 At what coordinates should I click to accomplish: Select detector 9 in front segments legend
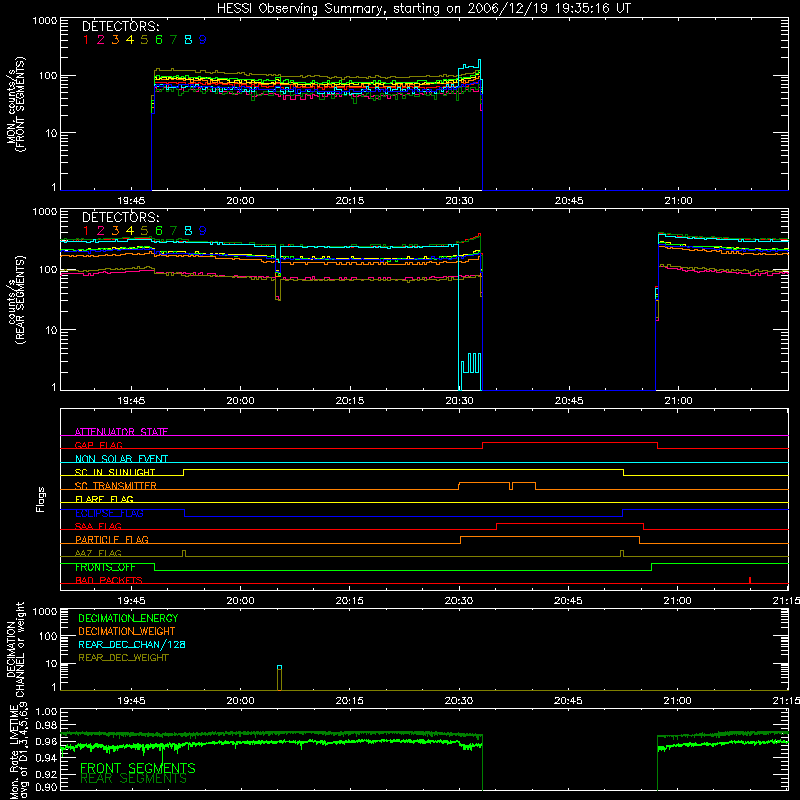(203, 40)
